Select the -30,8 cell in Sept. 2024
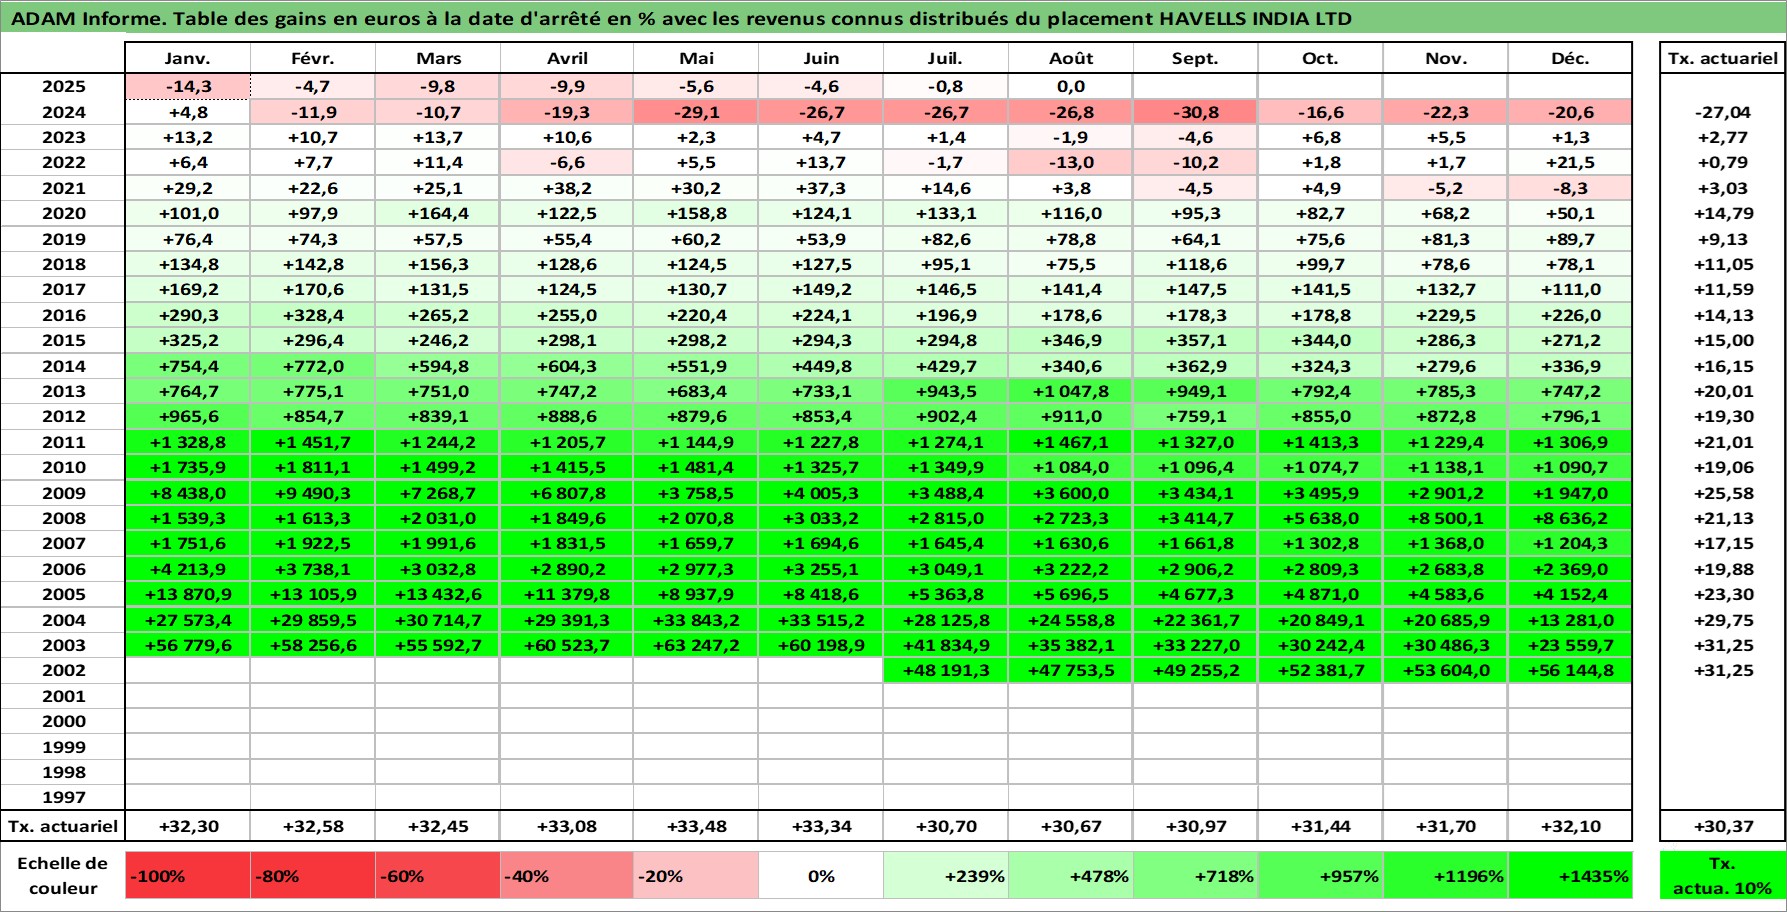The image size is (1787, 912). tap(1195, 112)
